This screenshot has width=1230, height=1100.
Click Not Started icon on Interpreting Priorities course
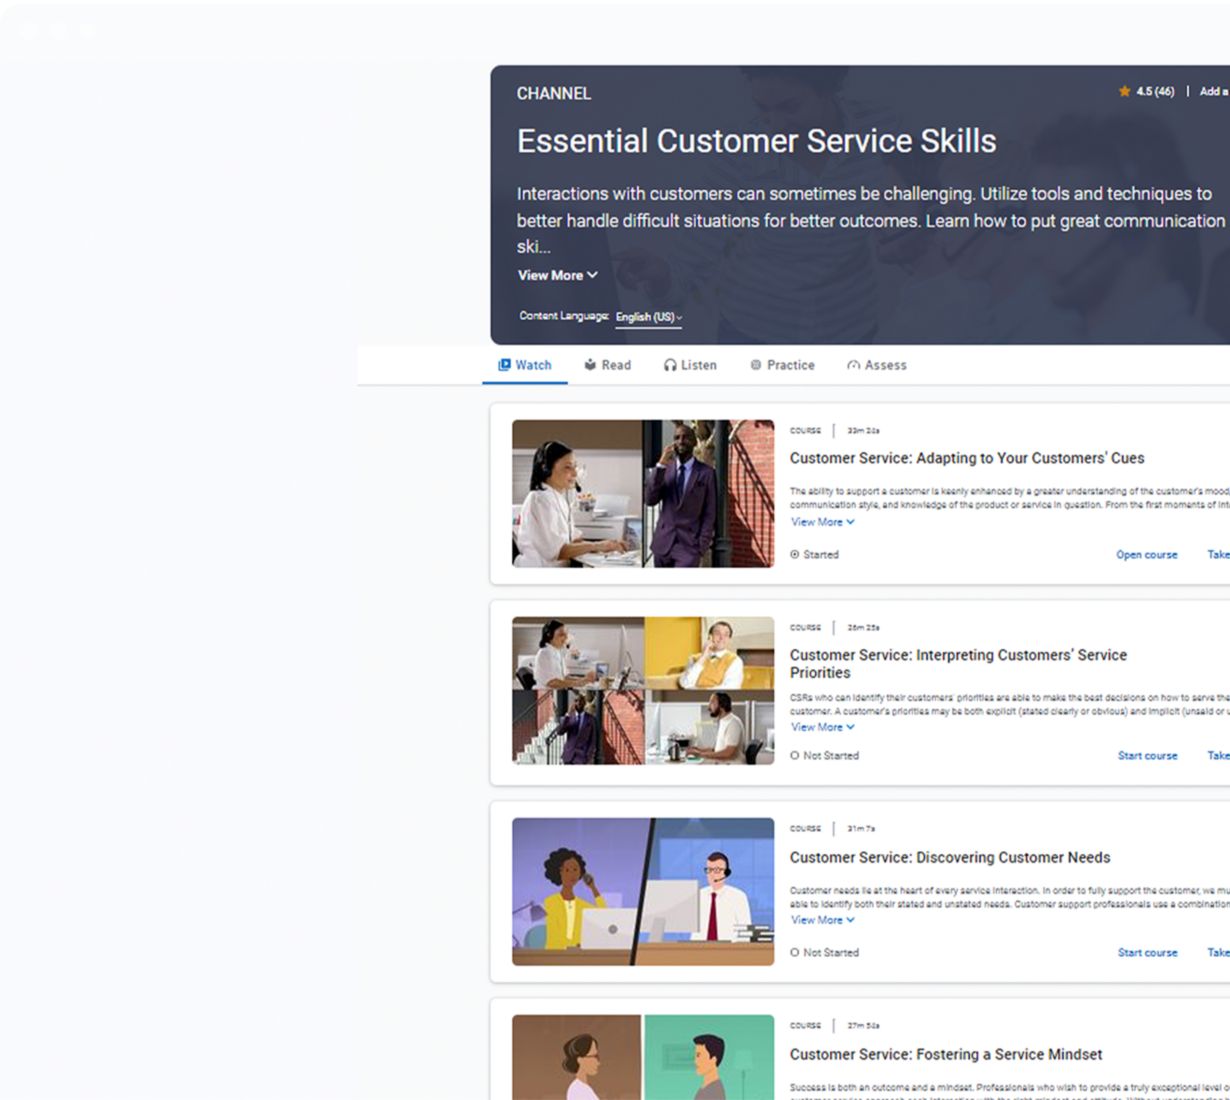pos(795,756)
